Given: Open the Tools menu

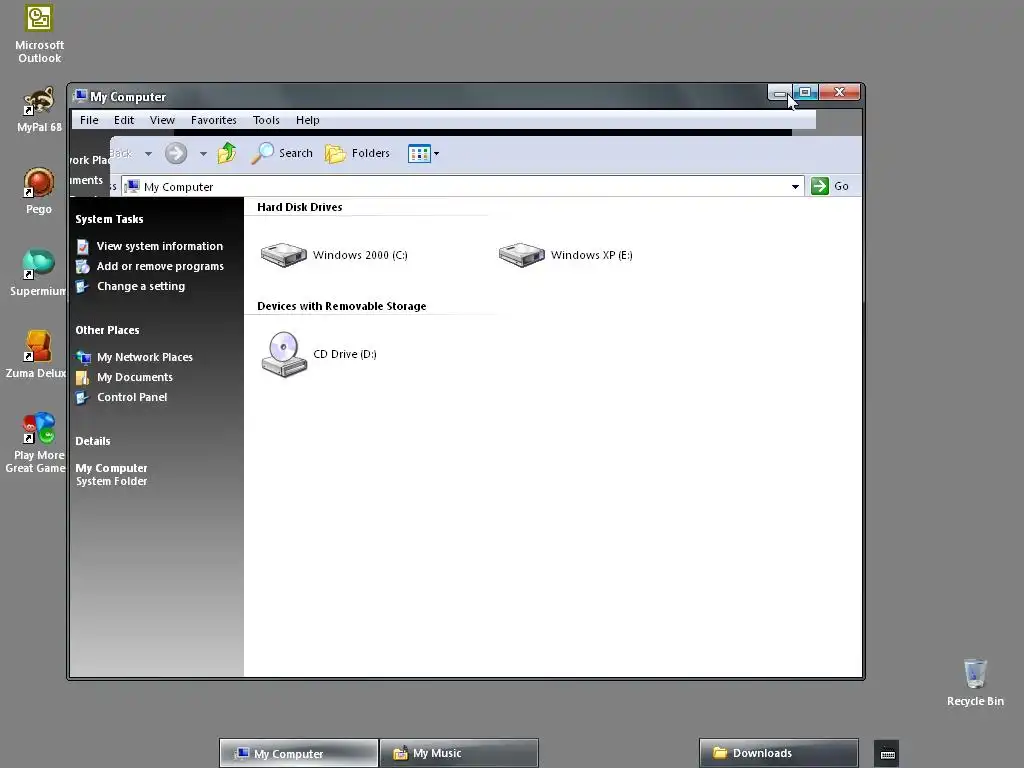Looking at the screenshot, I should [x=266, y=120].
